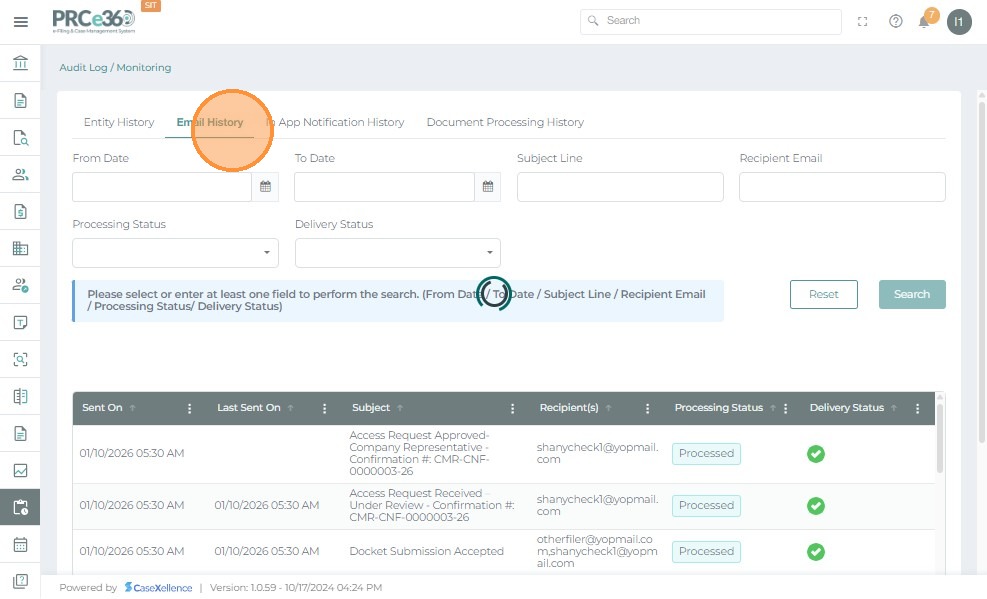The height and width of the screenshot is (599, 987).
Task: Open notifications bell with 7 badge
Action: (925, 20)
